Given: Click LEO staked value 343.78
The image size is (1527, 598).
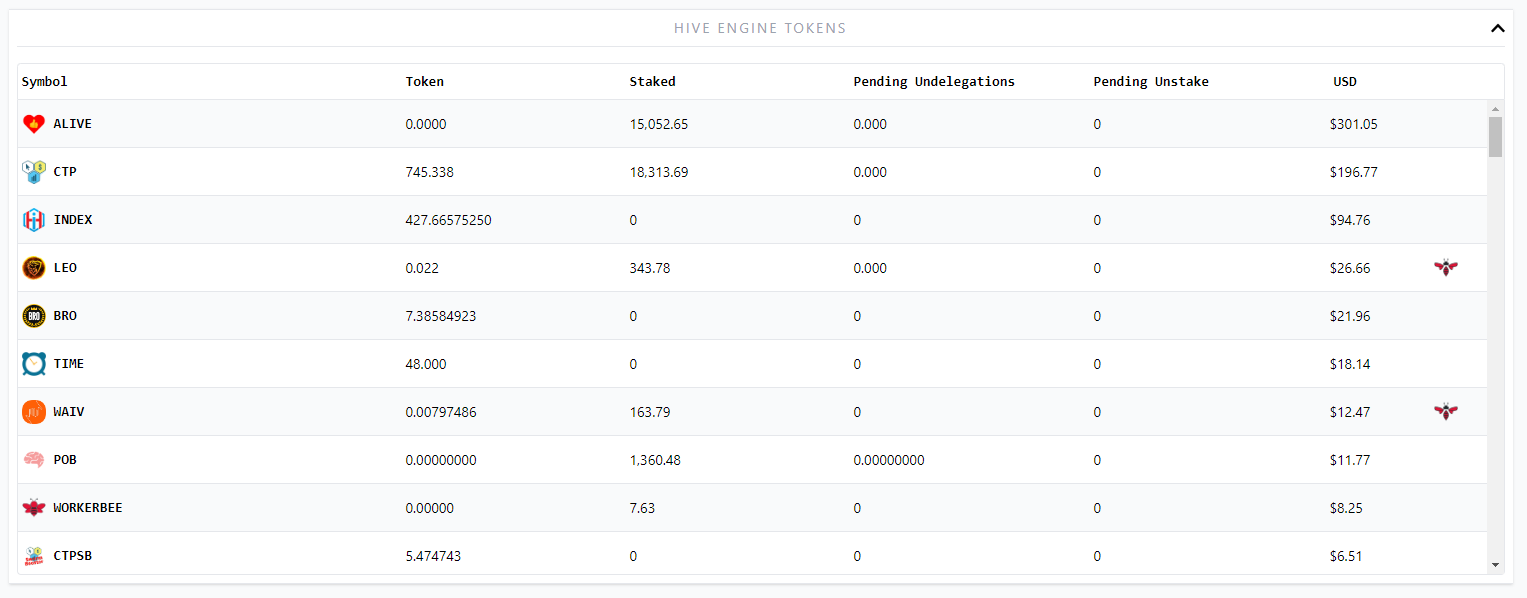Looking at the screenshot, I should click(x=650, y=268).
